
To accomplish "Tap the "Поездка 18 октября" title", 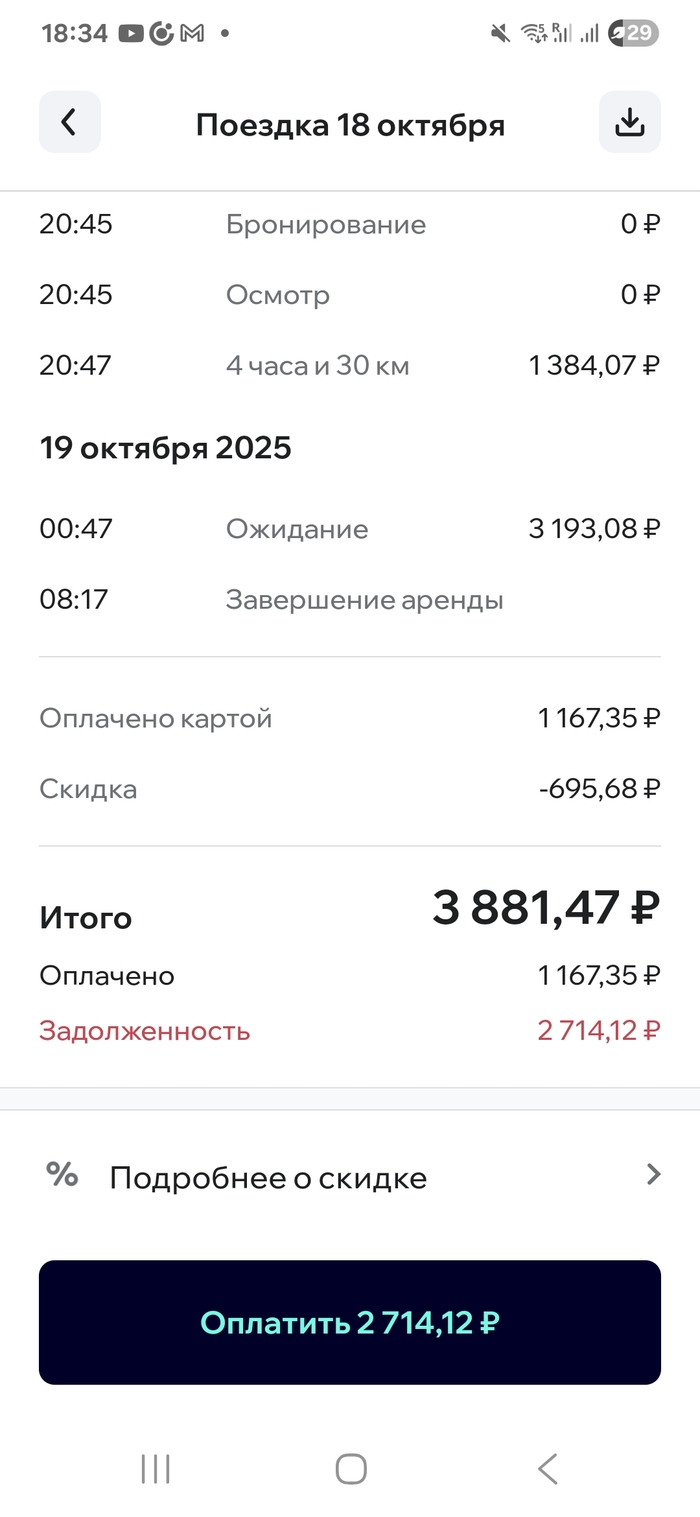I will (350, 125).
